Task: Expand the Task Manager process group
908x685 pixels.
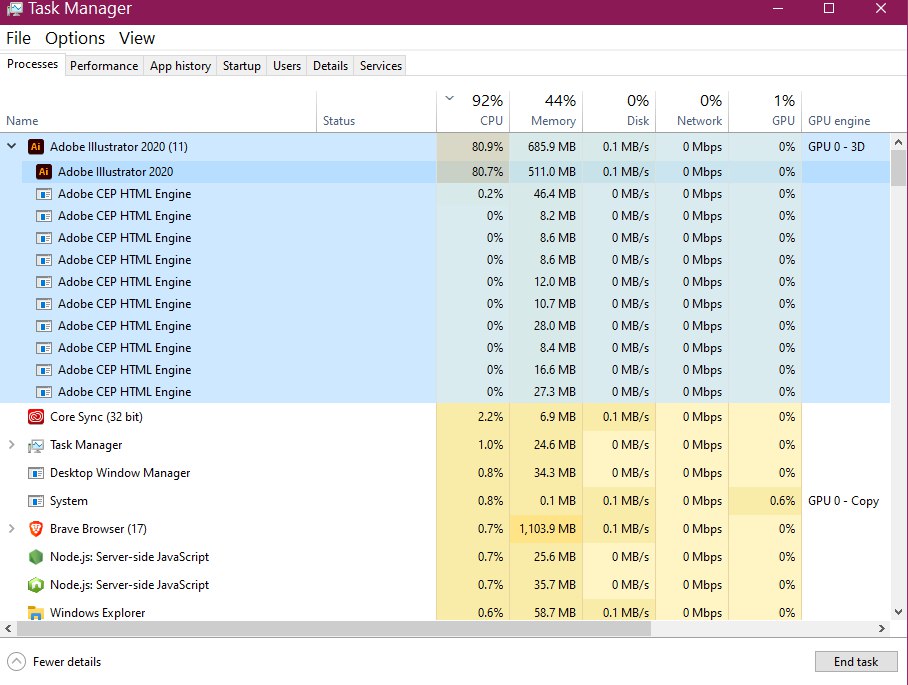Action: click(12, 445)
